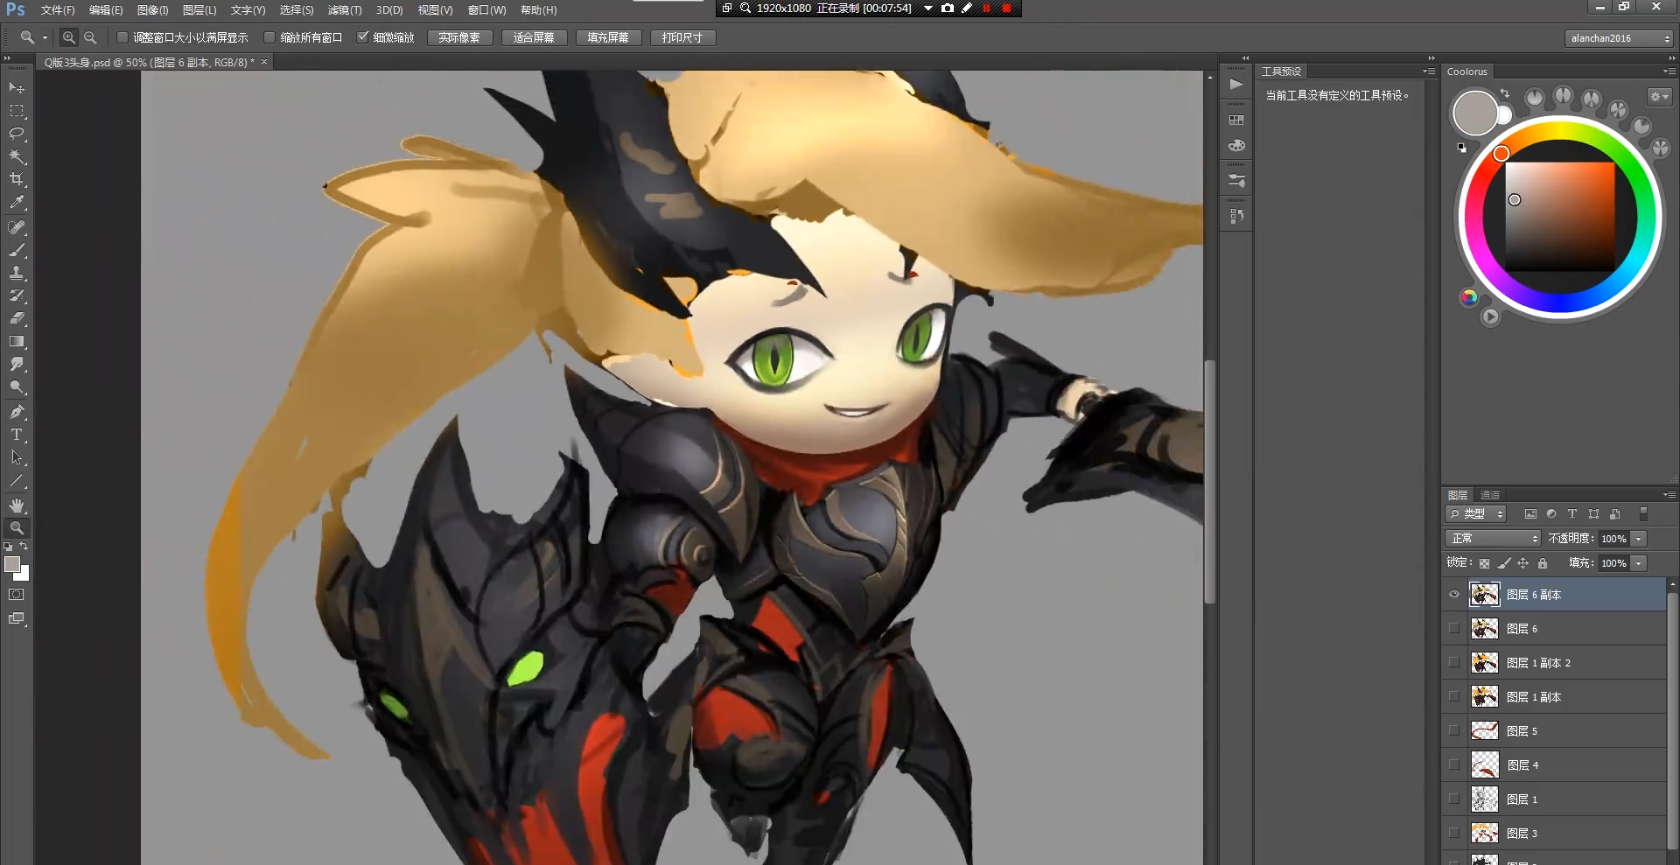1680x865 pixels.
Task: Select the Crop tool
Action: [x=17, y=180]
